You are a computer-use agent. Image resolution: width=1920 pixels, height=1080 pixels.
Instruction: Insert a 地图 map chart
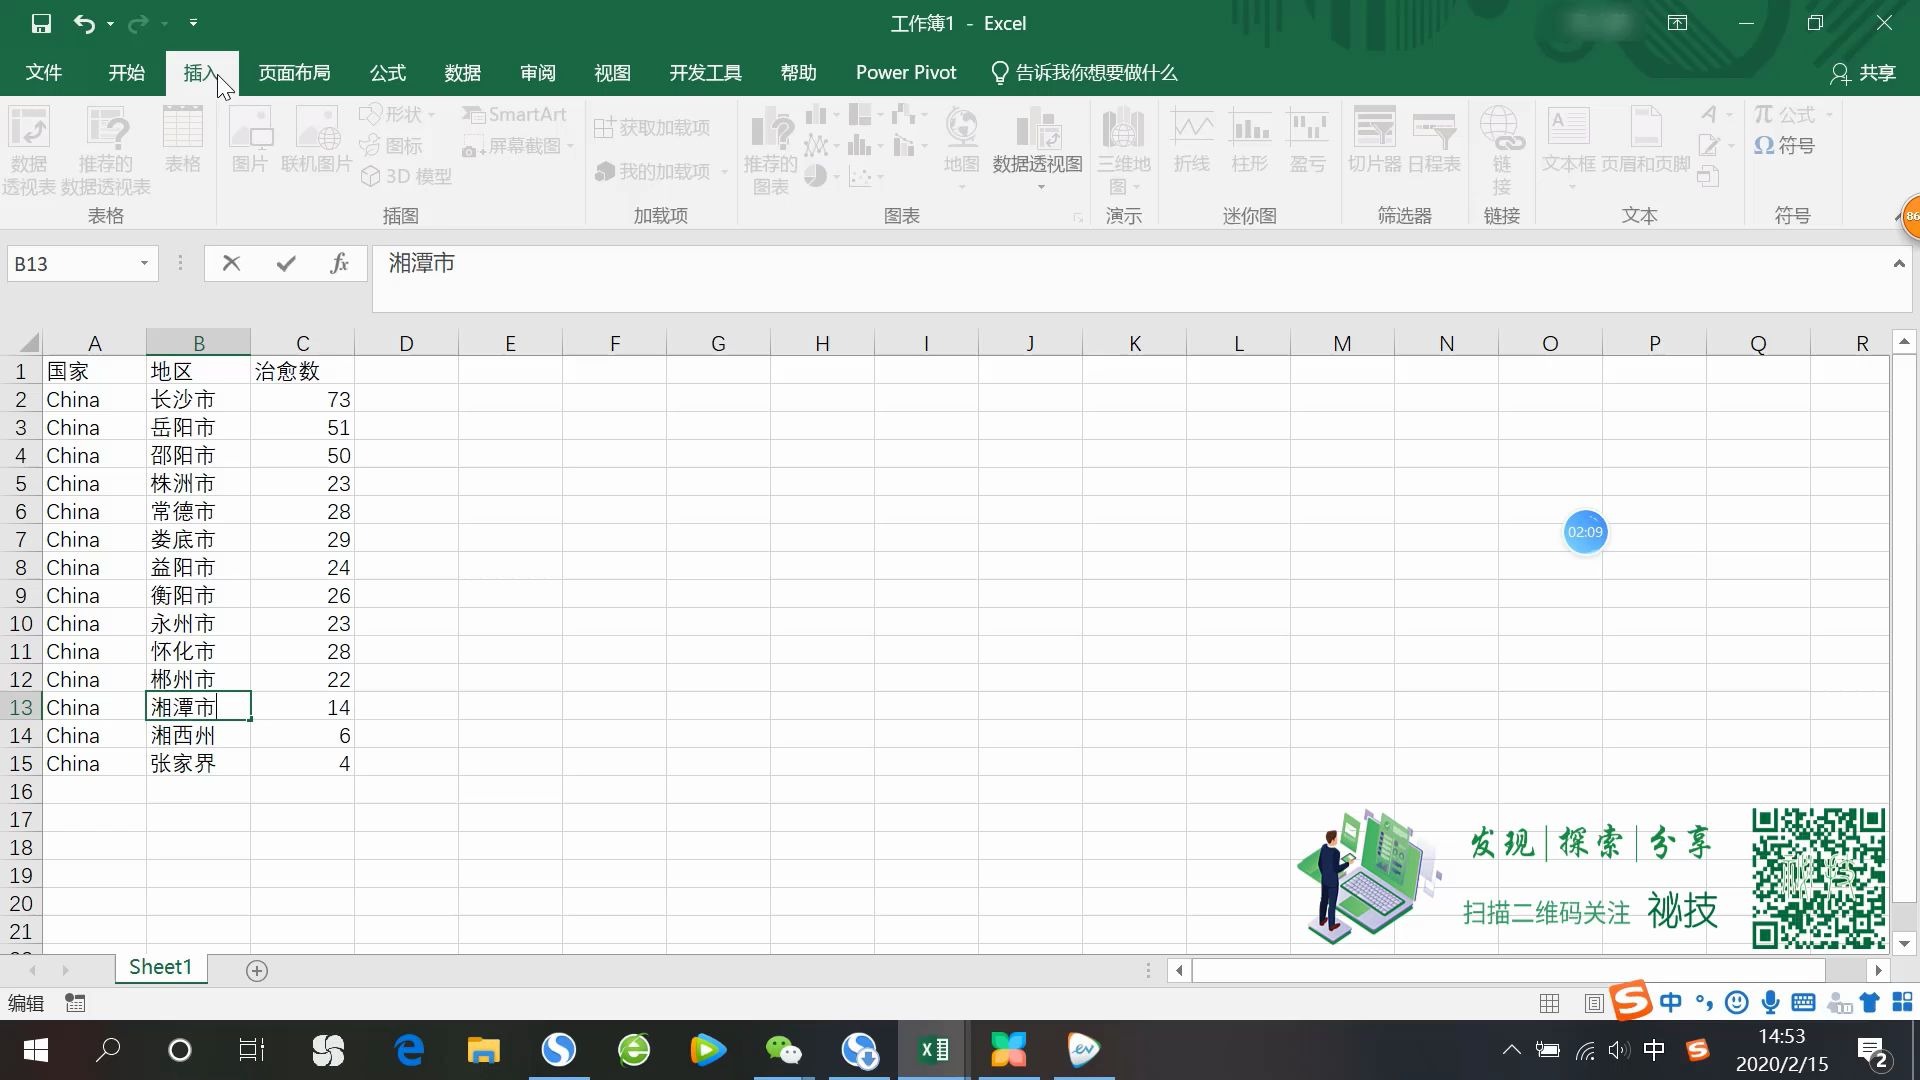961,146
